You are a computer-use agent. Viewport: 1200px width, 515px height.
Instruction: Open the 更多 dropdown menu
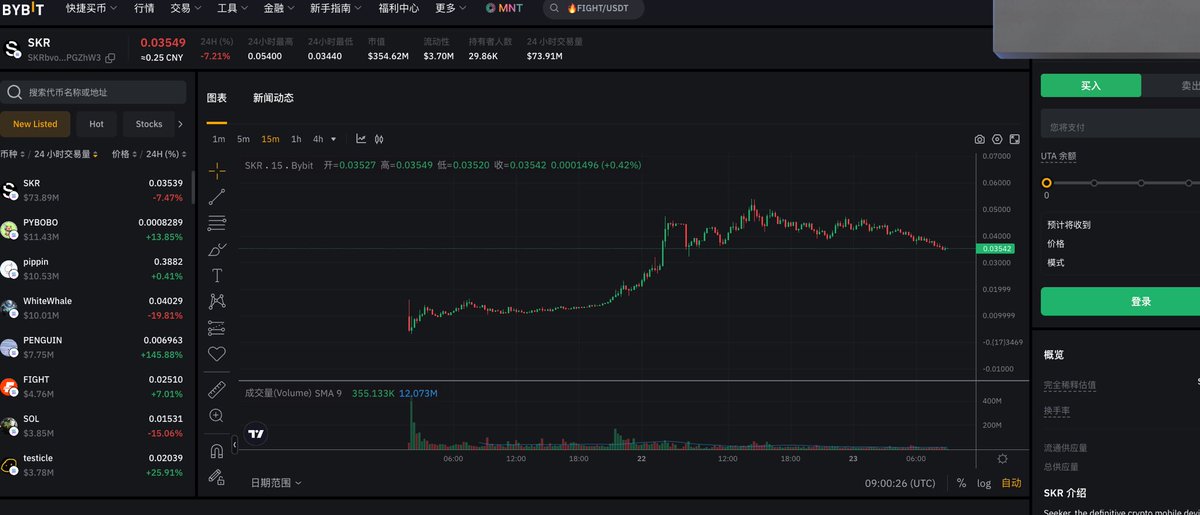(x=451, y=8)
